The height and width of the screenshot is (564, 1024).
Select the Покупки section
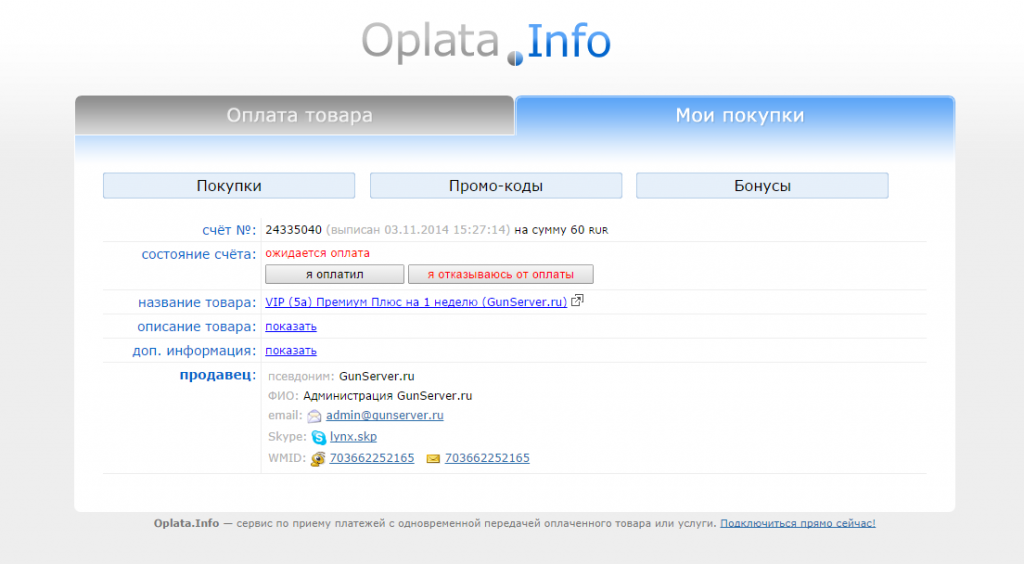point(229,186)
